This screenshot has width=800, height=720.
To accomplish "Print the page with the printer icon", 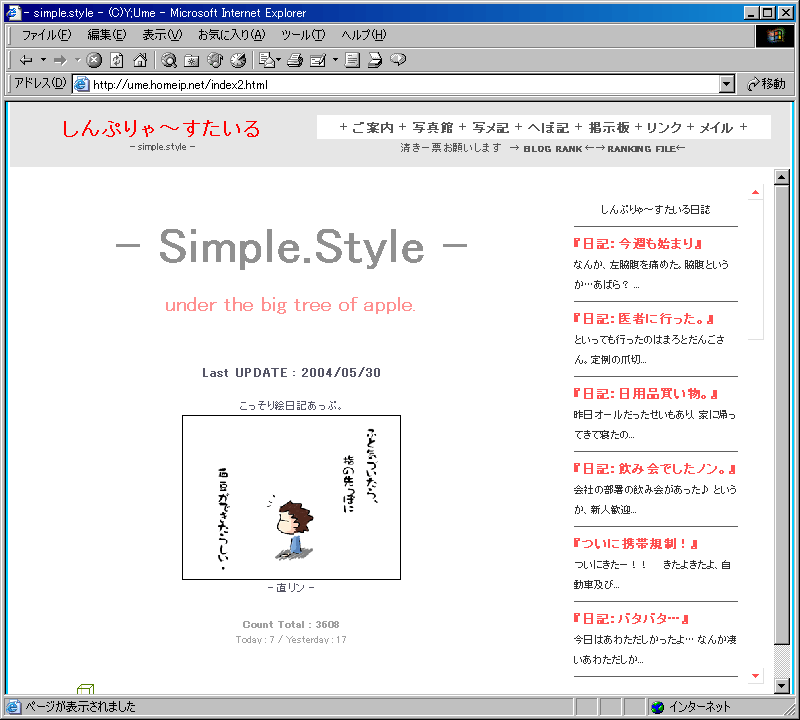I will [294, 60].
